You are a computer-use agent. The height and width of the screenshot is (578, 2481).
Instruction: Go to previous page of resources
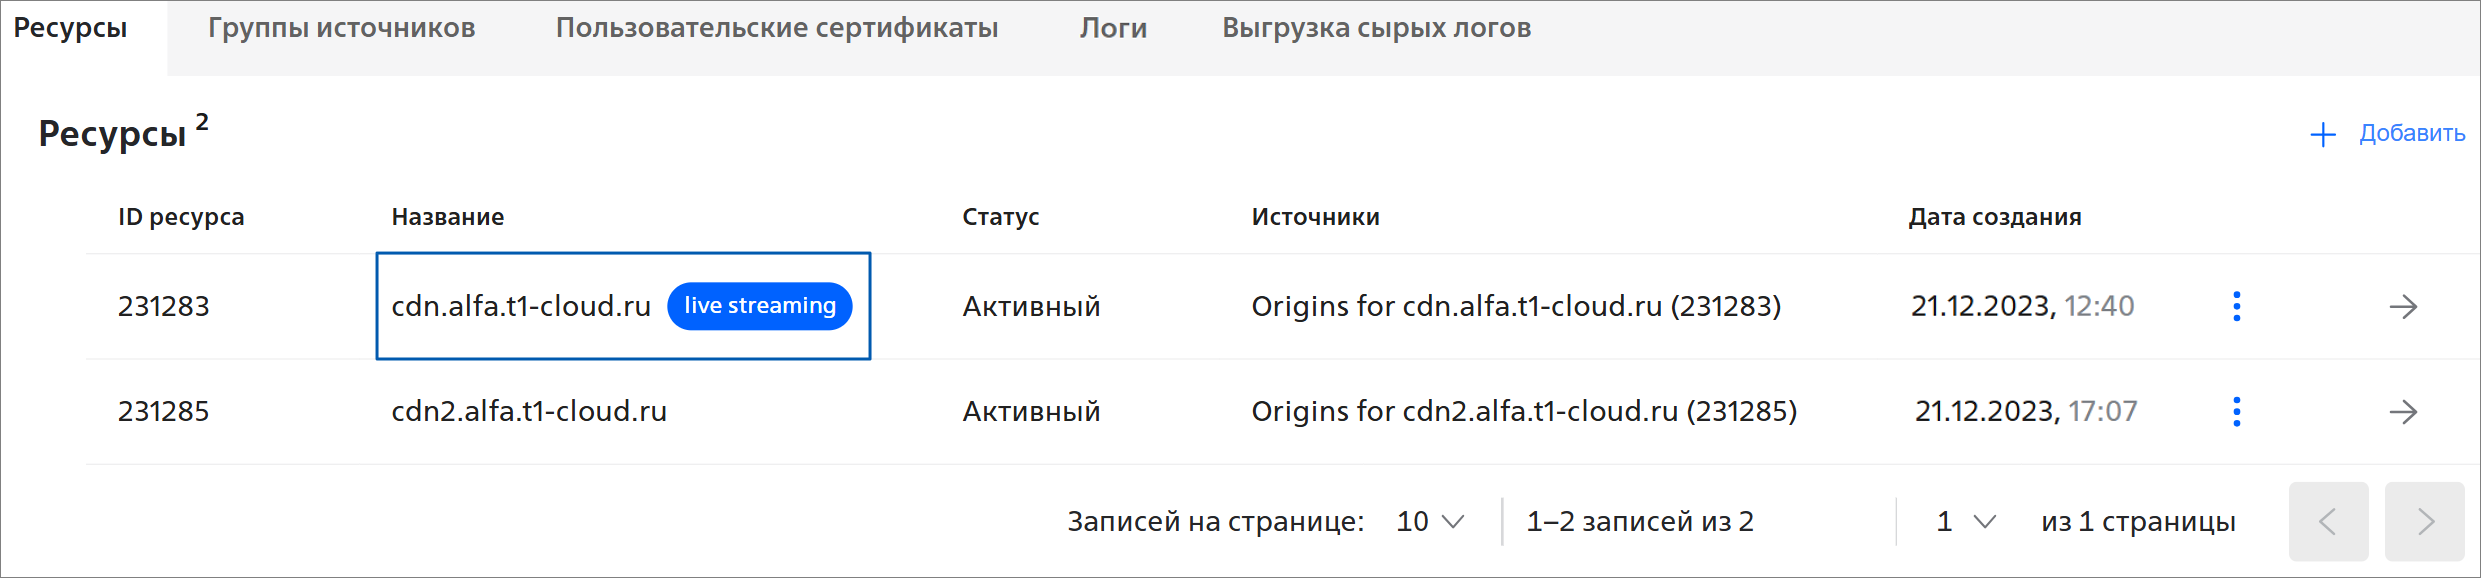(x=2328, y=521)
